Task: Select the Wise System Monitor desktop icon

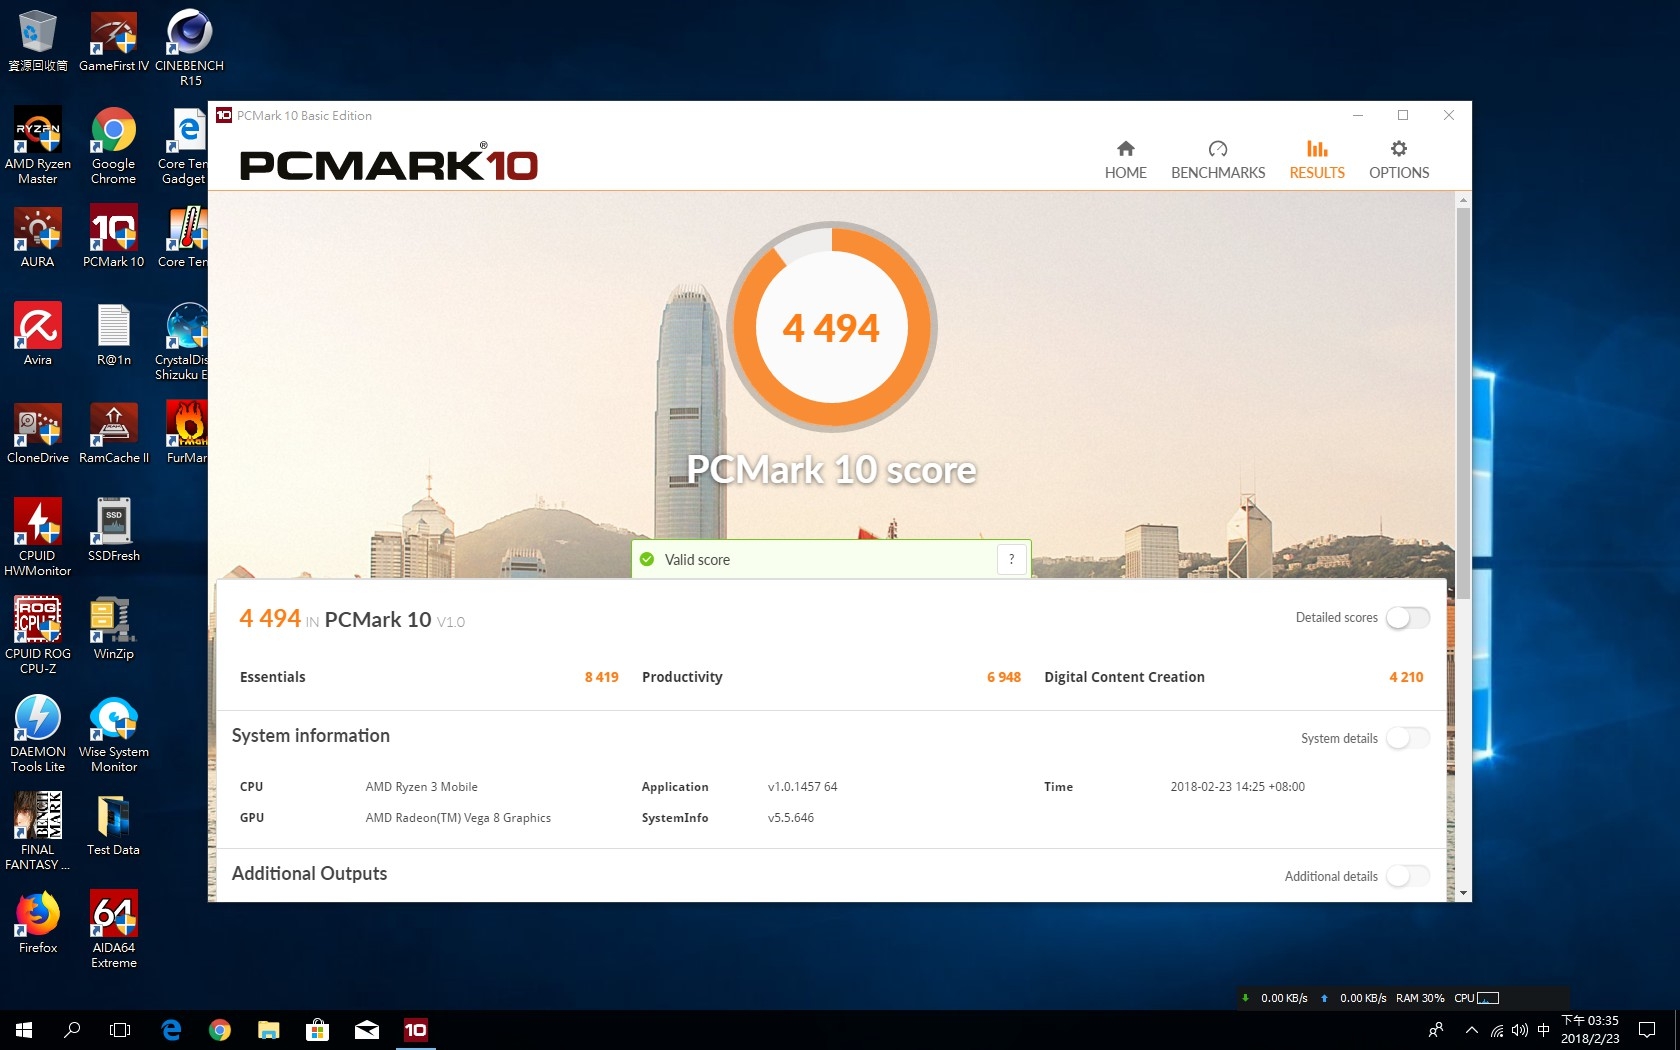Action: click(113, 733)
